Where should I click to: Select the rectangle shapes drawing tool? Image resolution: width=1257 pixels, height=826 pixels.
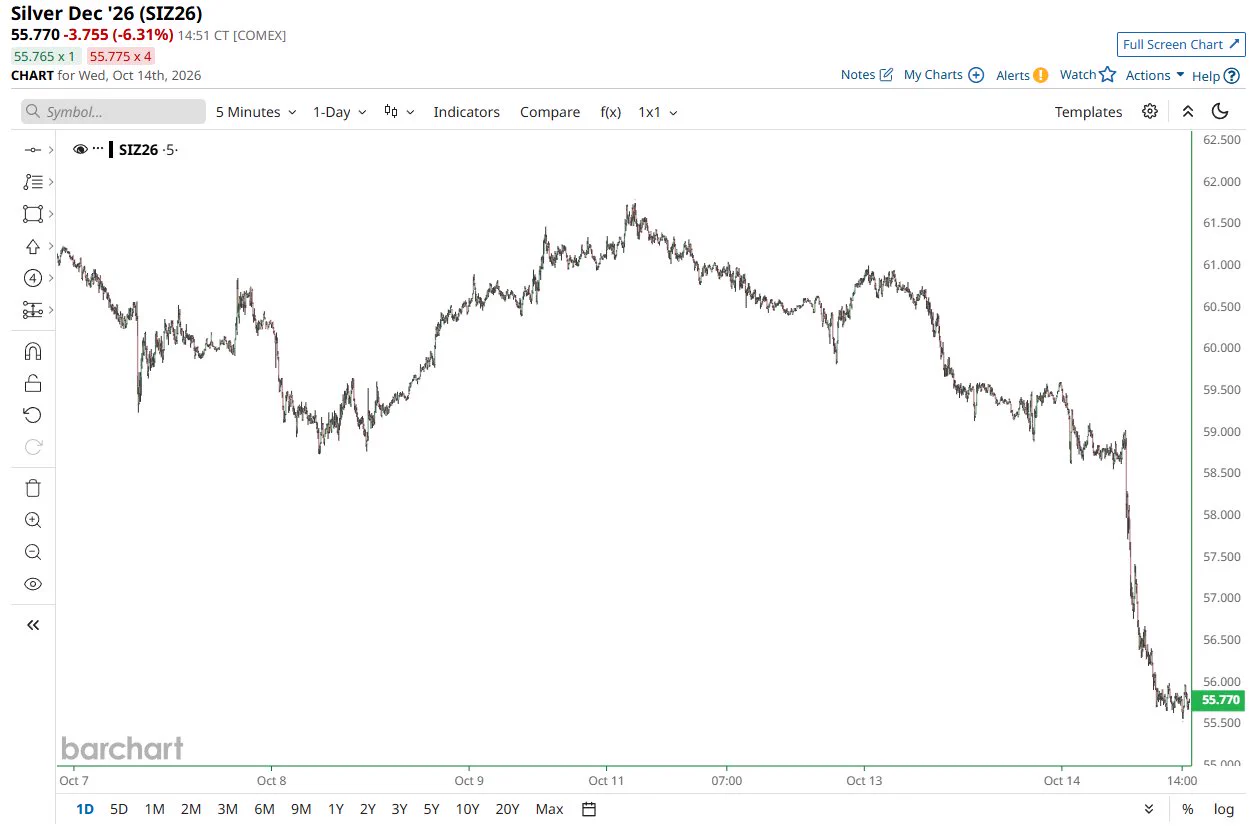coord(33,214)
